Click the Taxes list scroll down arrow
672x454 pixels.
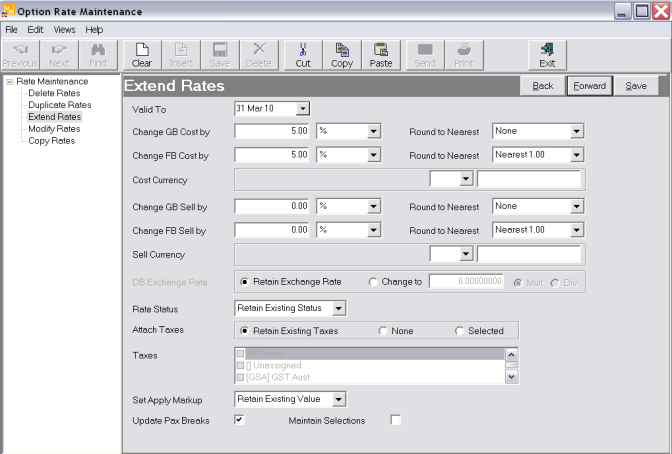click(x=511, y=377)
